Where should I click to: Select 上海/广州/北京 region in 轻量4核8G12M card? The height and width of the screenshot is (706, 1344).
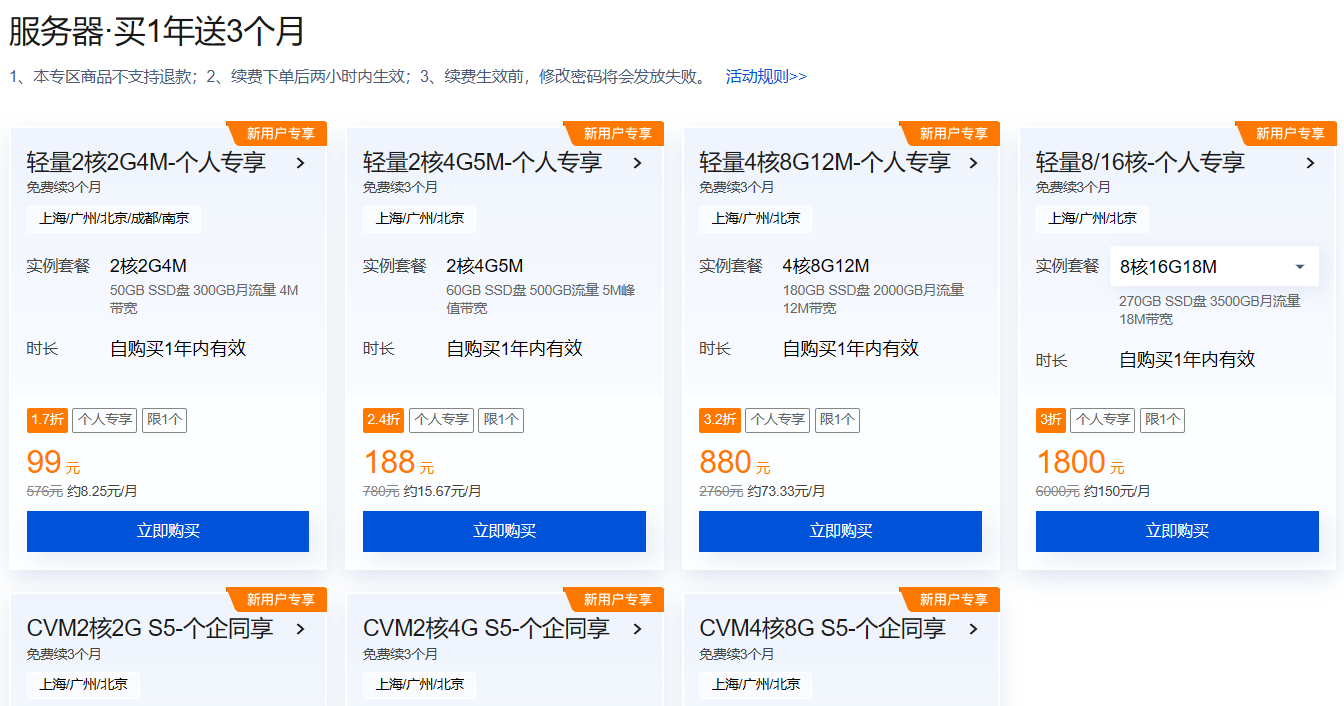[756, 219]
